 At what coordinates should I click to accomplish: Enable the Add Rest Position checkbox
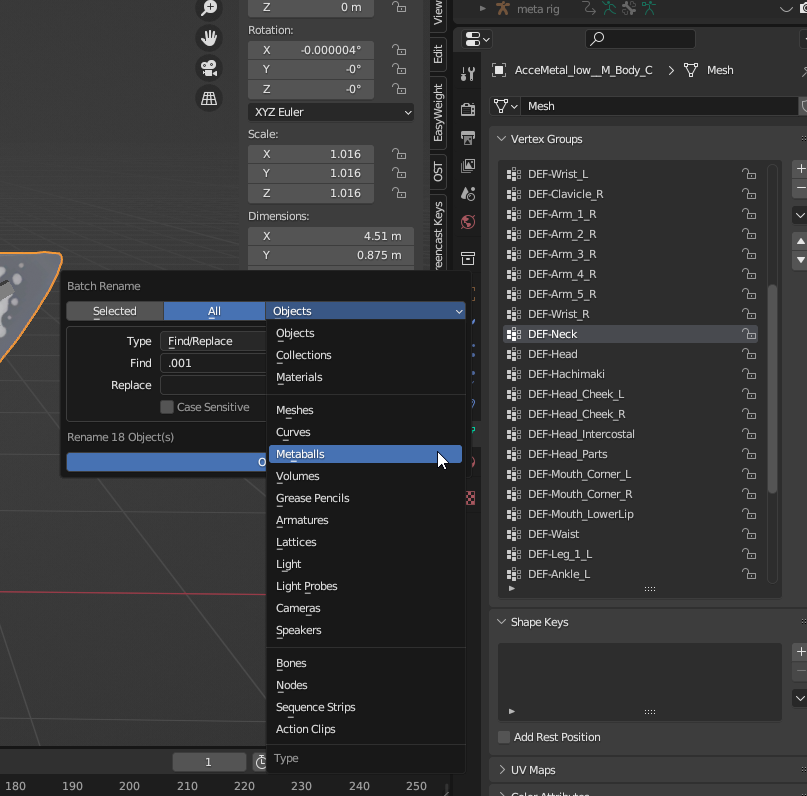pyautogui.click(x=504, y=737)
